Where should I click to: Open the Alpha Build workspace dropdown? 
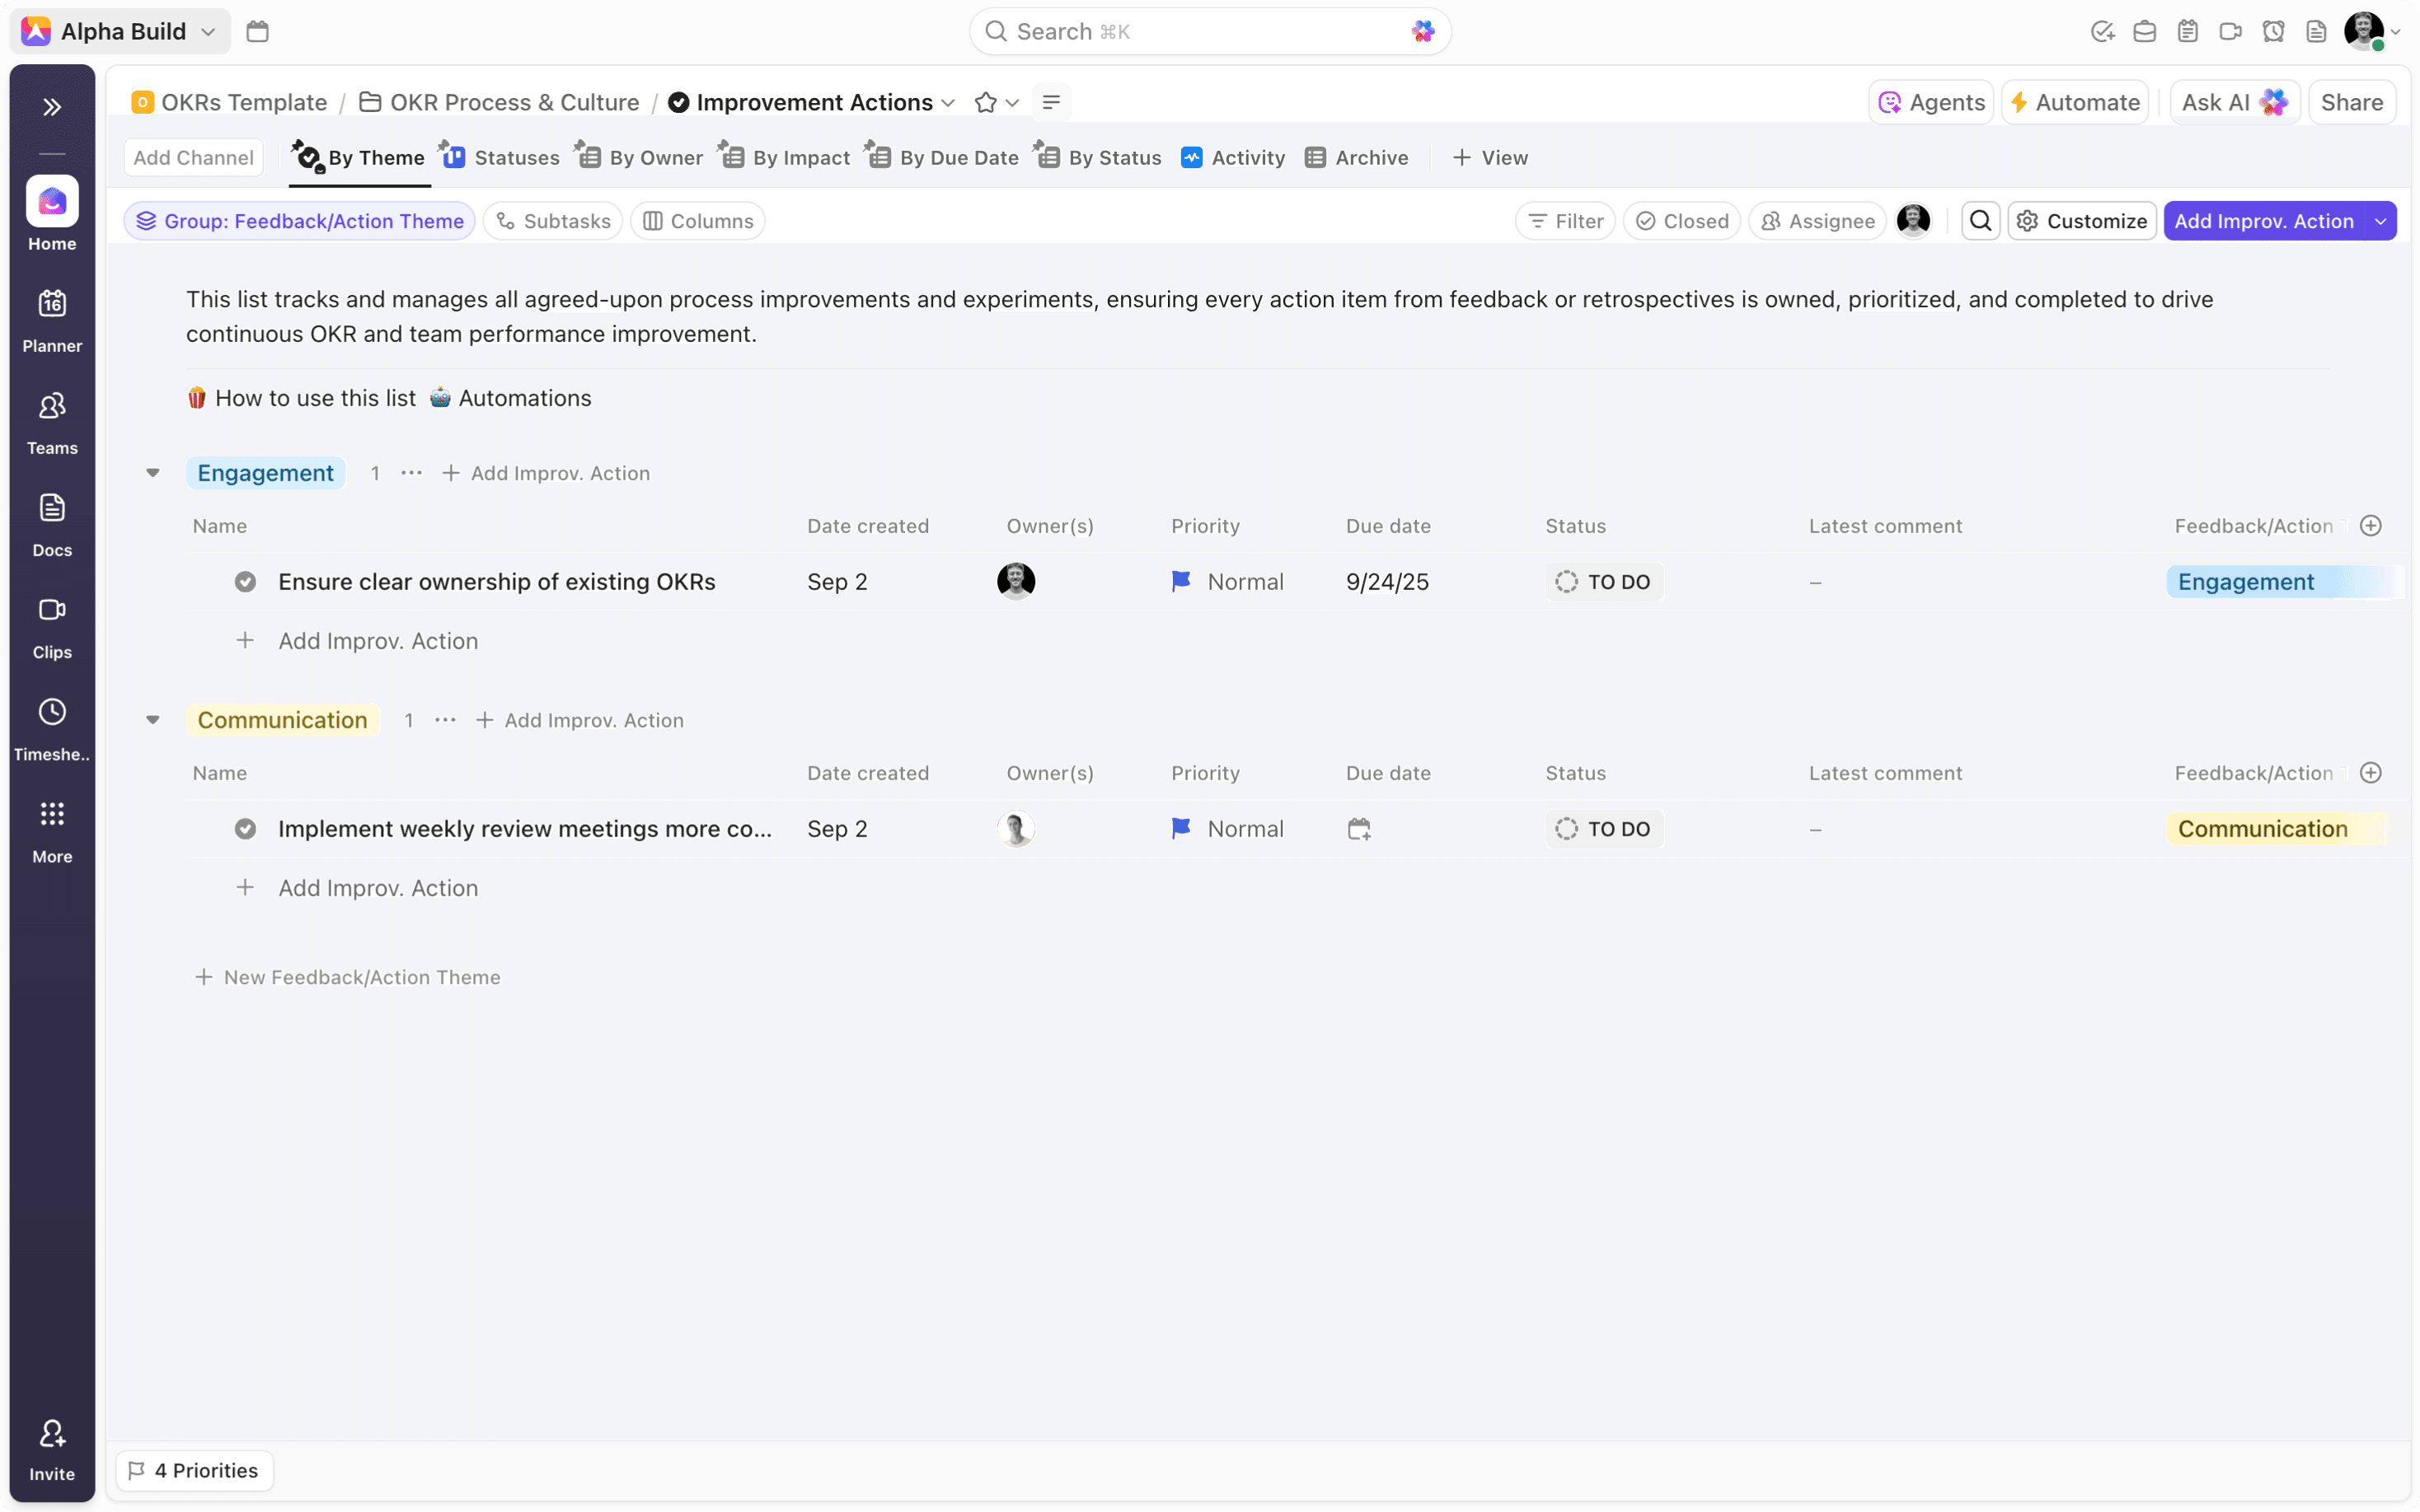122,32
